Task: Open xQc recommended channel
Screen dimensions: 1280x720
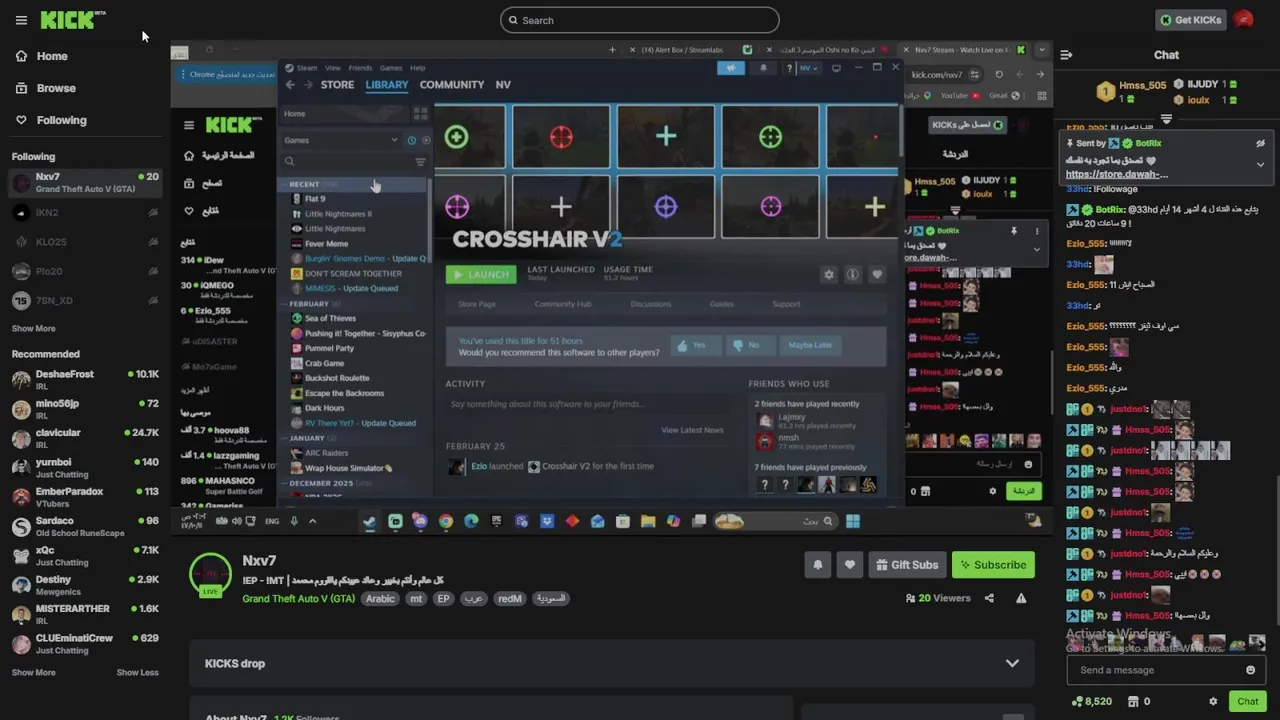Action: (85, 556)
